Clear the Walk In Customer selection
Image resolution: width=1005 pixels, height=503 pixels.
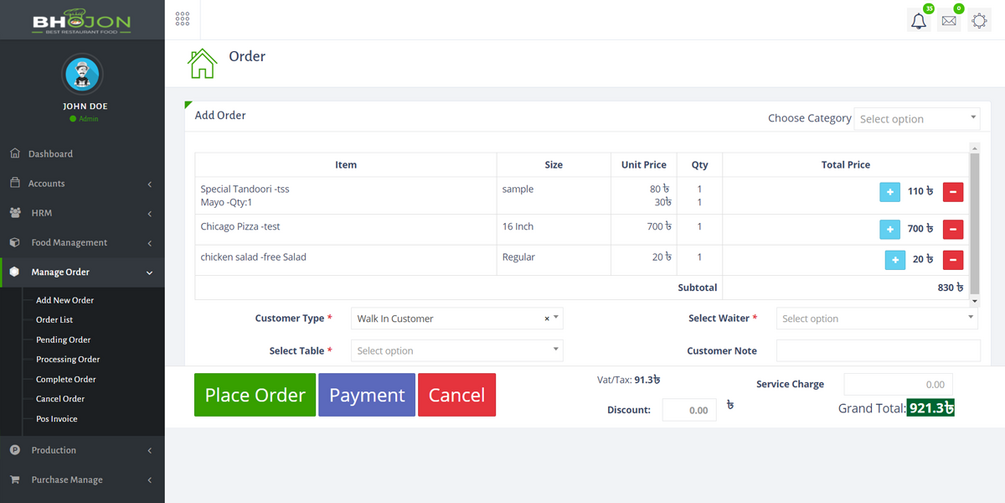[x=547, y=318]
